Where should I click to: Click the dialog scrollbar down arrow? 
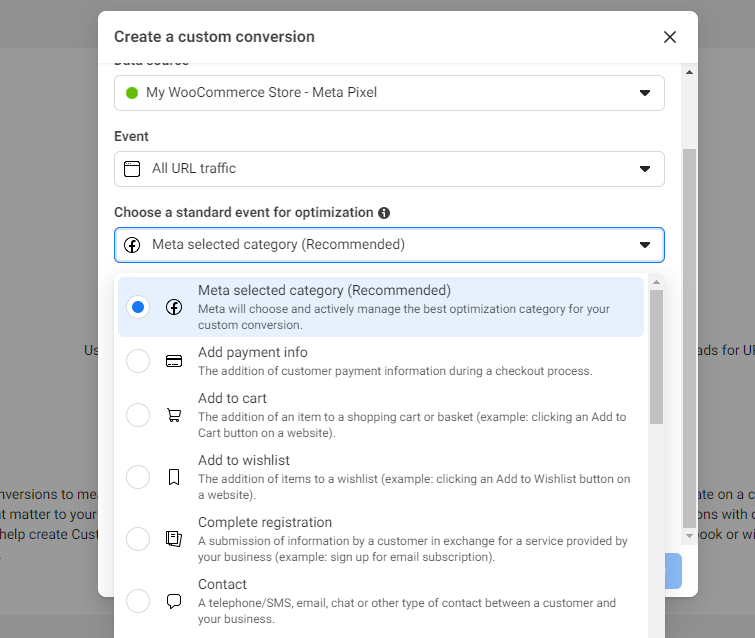point(690,535)
